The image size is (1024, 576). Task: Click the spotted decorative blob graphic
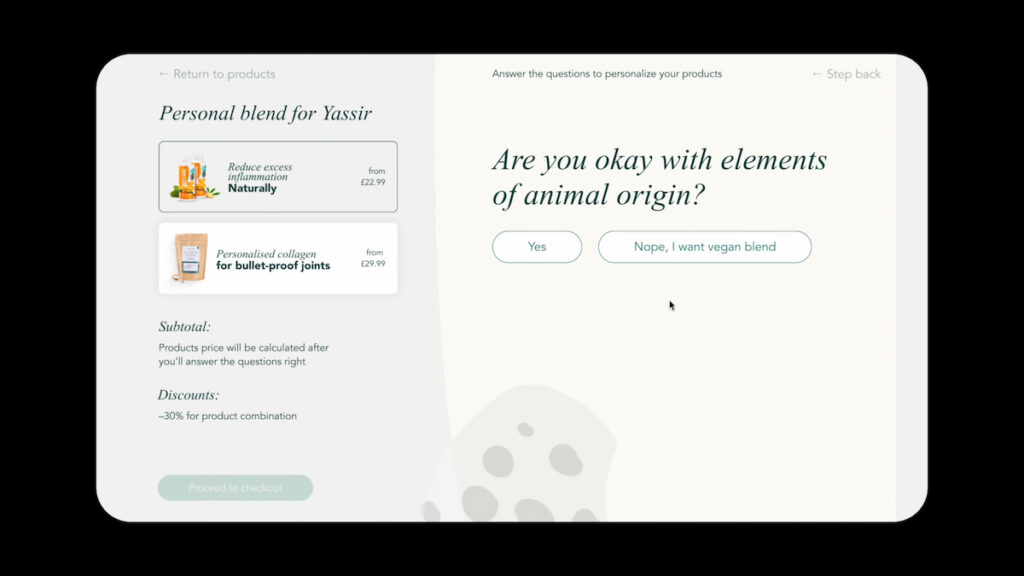[x=525, y=460]
